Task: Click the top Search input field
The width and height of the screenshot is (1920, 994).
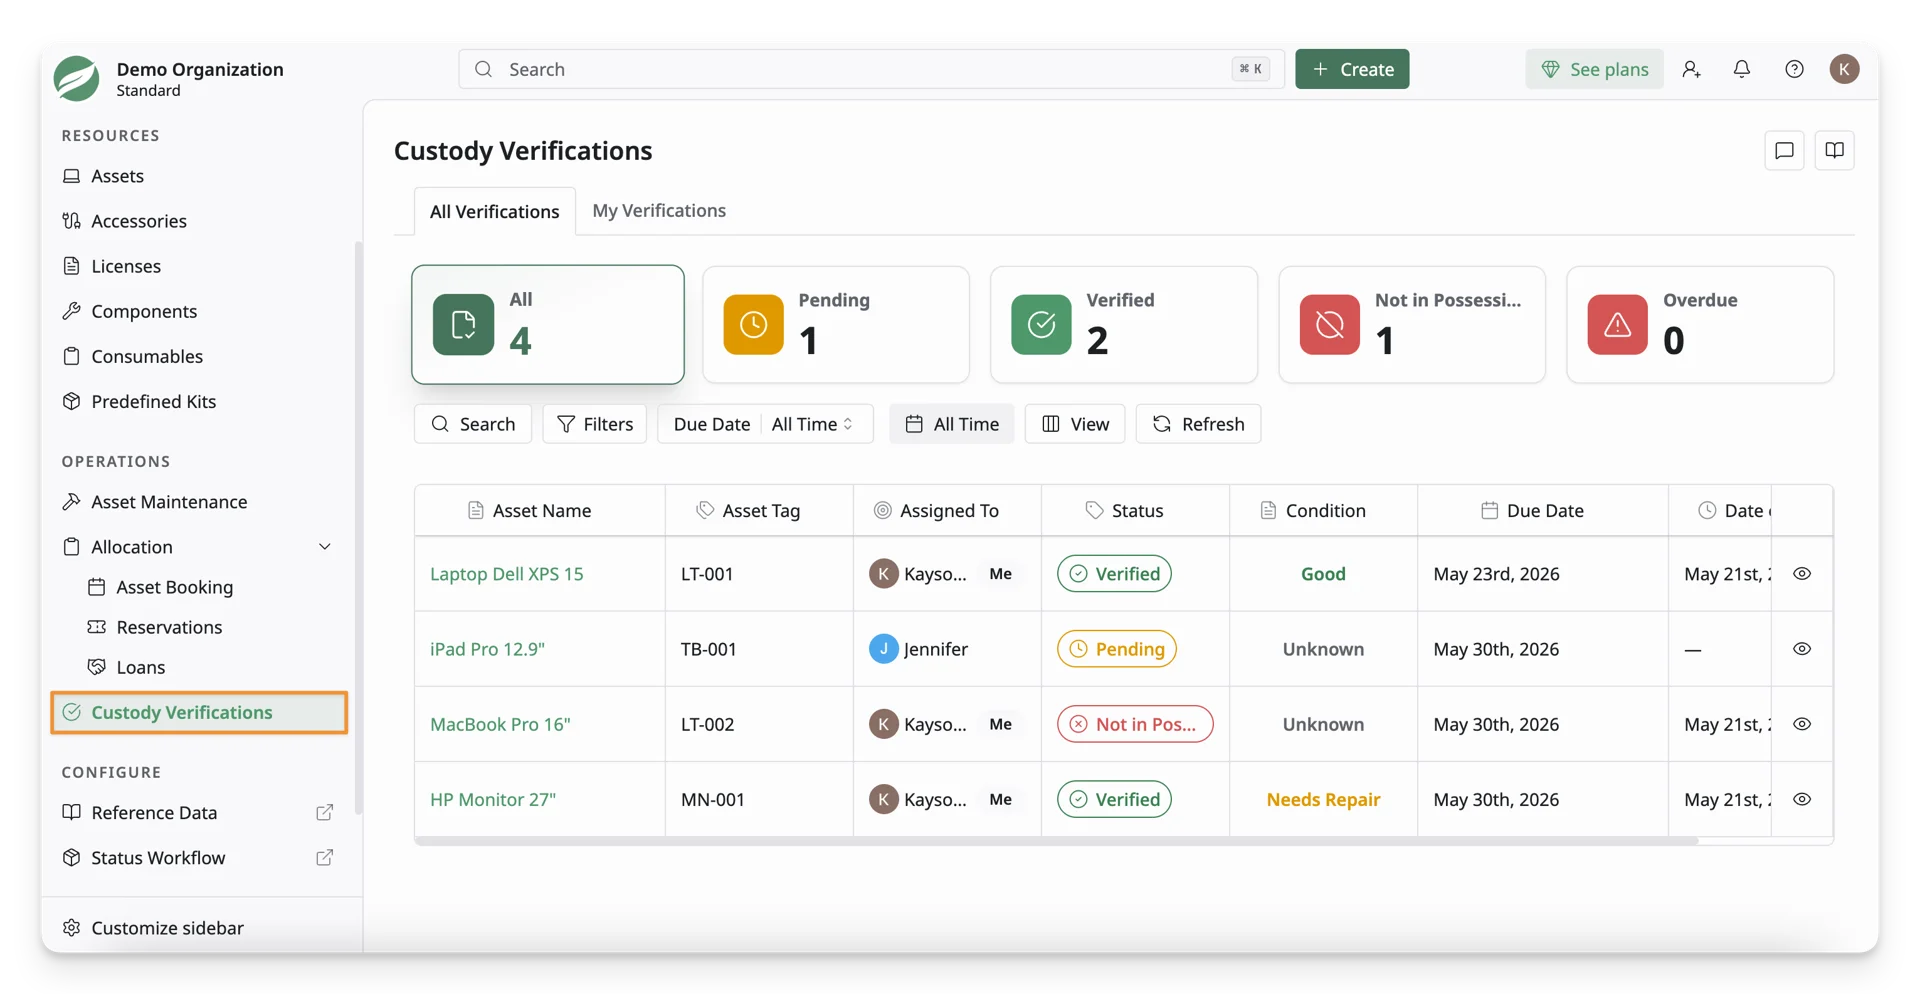Action: (871, 69)
